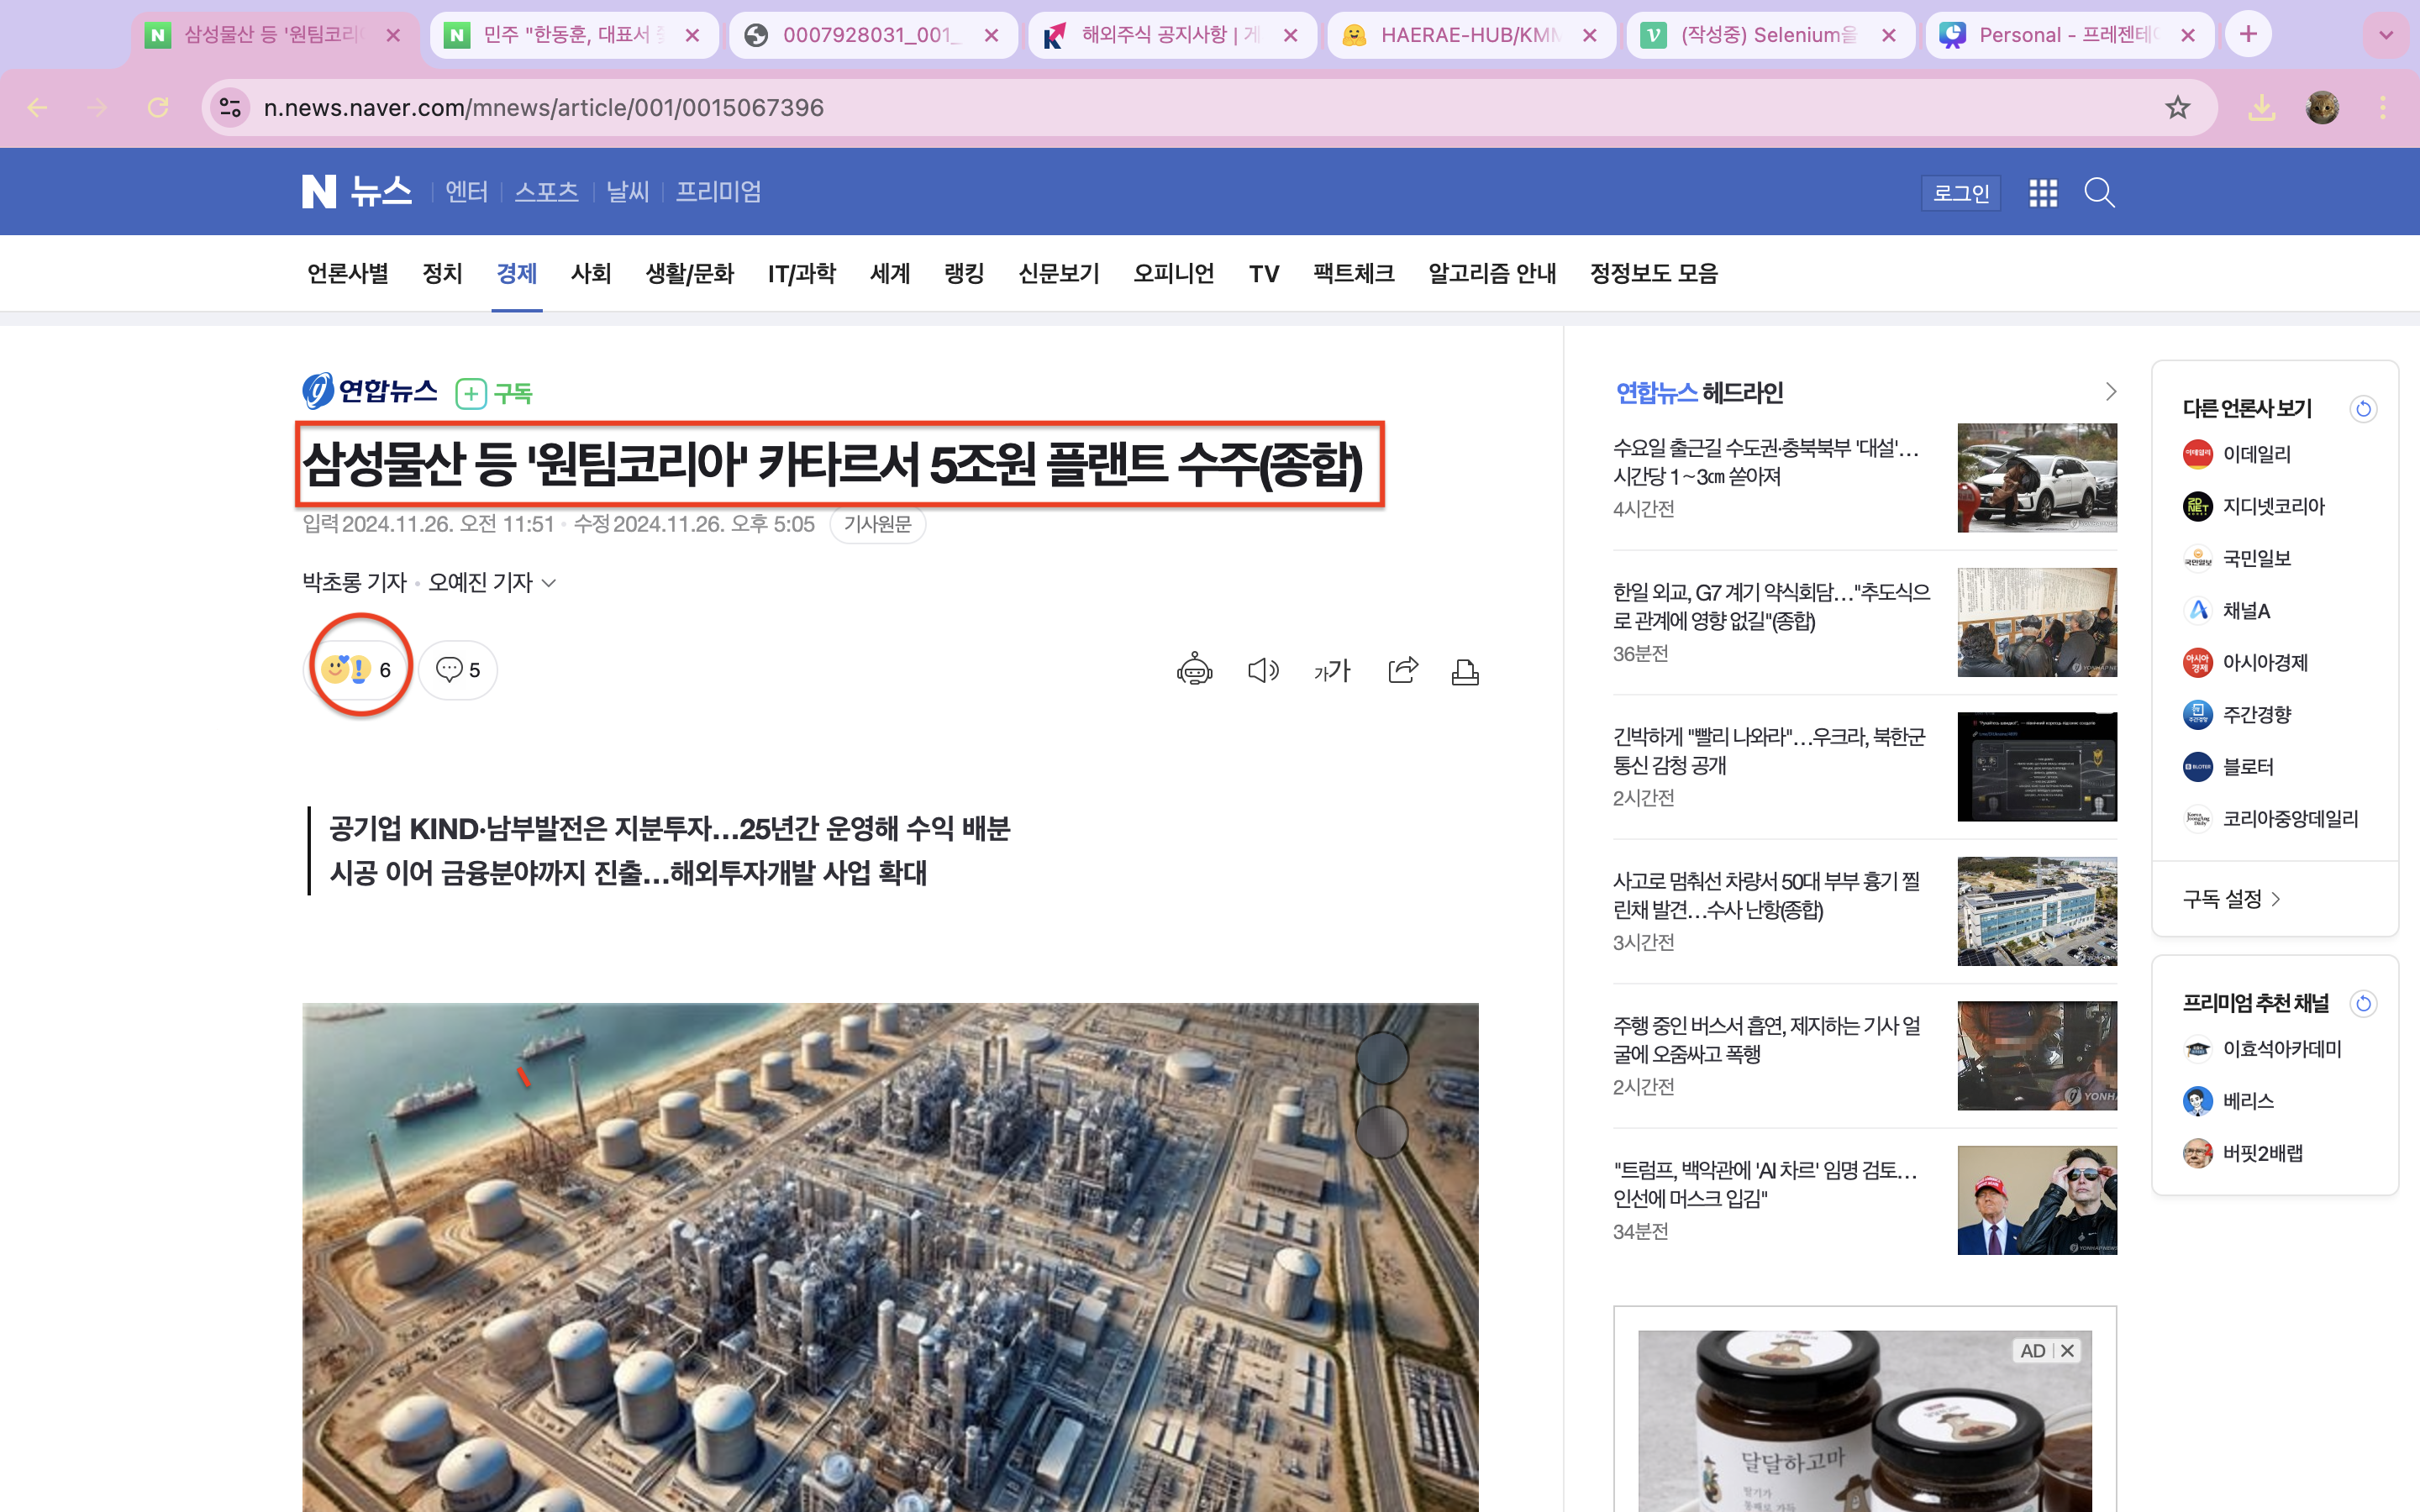Expand the reporter list chevron
The width and height of the screenshot is (2420, 1512).
(549, 583)
